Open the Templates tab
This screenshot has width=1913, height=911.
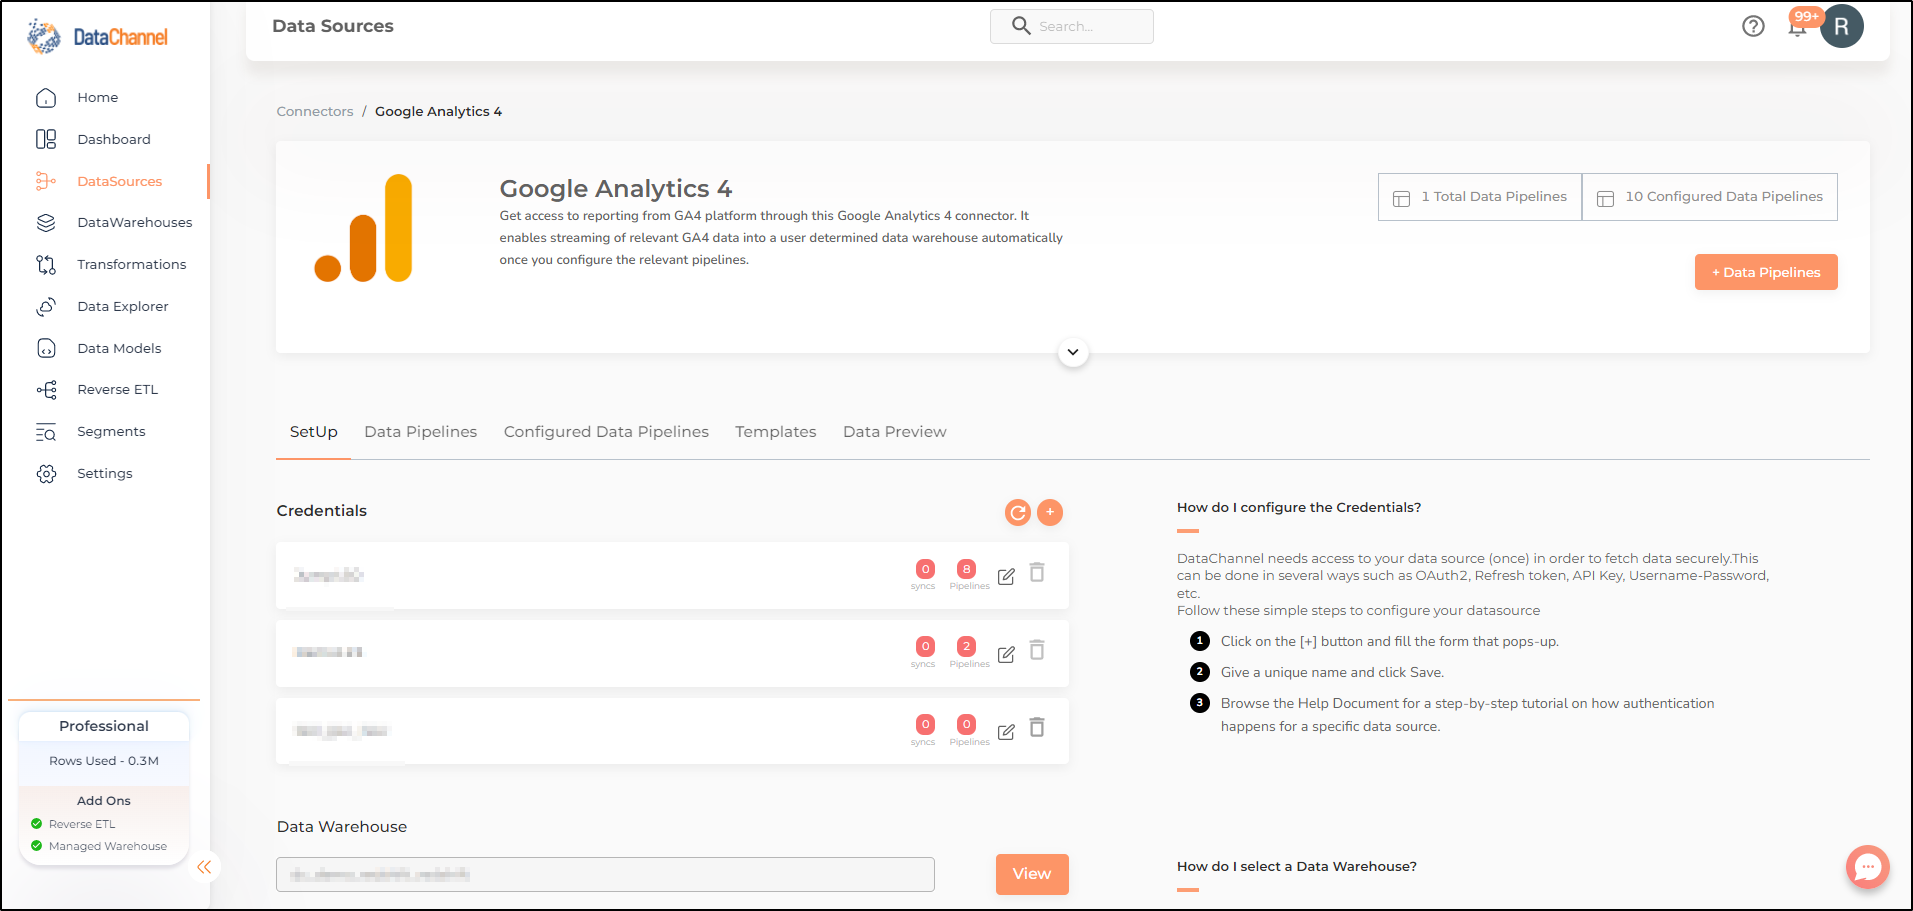tap(775, 432)
